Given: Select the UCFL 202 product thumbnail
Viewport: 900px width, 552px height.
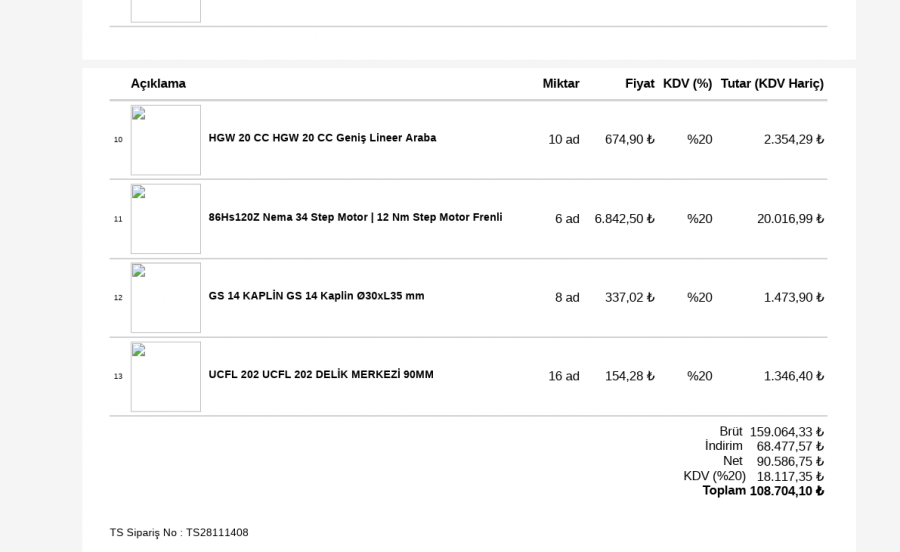Looking at the screenshot, I should click(165, 377).
